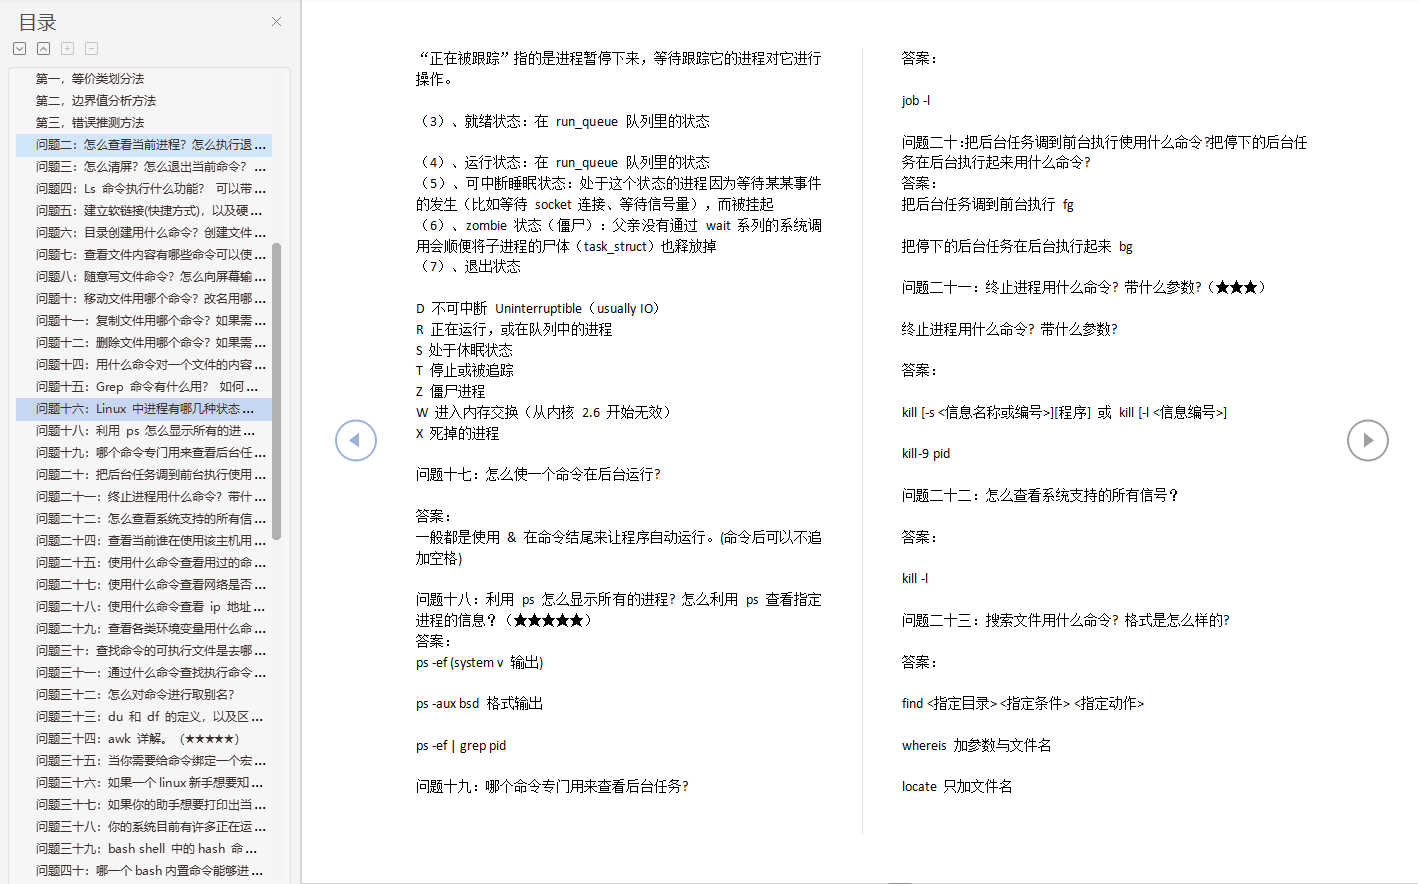Click heading 问题十七：怎么使一个命令在后台运行
Viewport: 1418px width, 884px height.
(538, 475)
